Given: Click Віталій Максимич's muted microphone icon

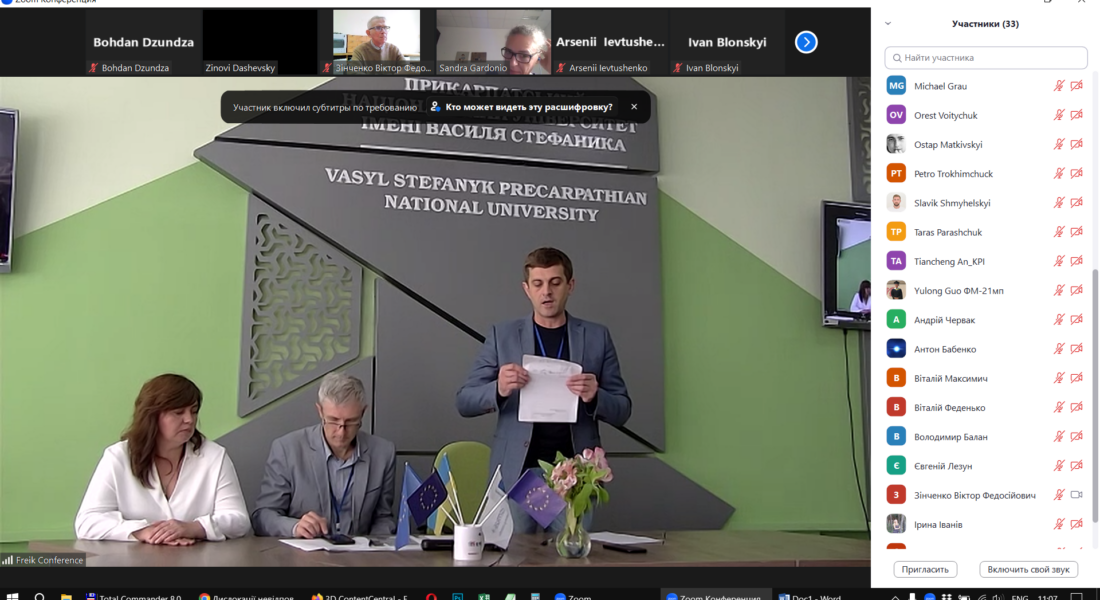Looking at the screenshot, I should coord(1059,378).
